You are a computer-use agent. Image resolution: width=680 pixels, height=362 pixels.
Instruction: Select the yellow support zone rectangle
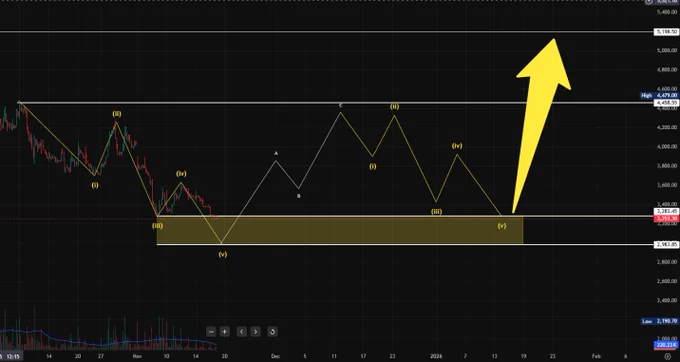click(340, 230)
